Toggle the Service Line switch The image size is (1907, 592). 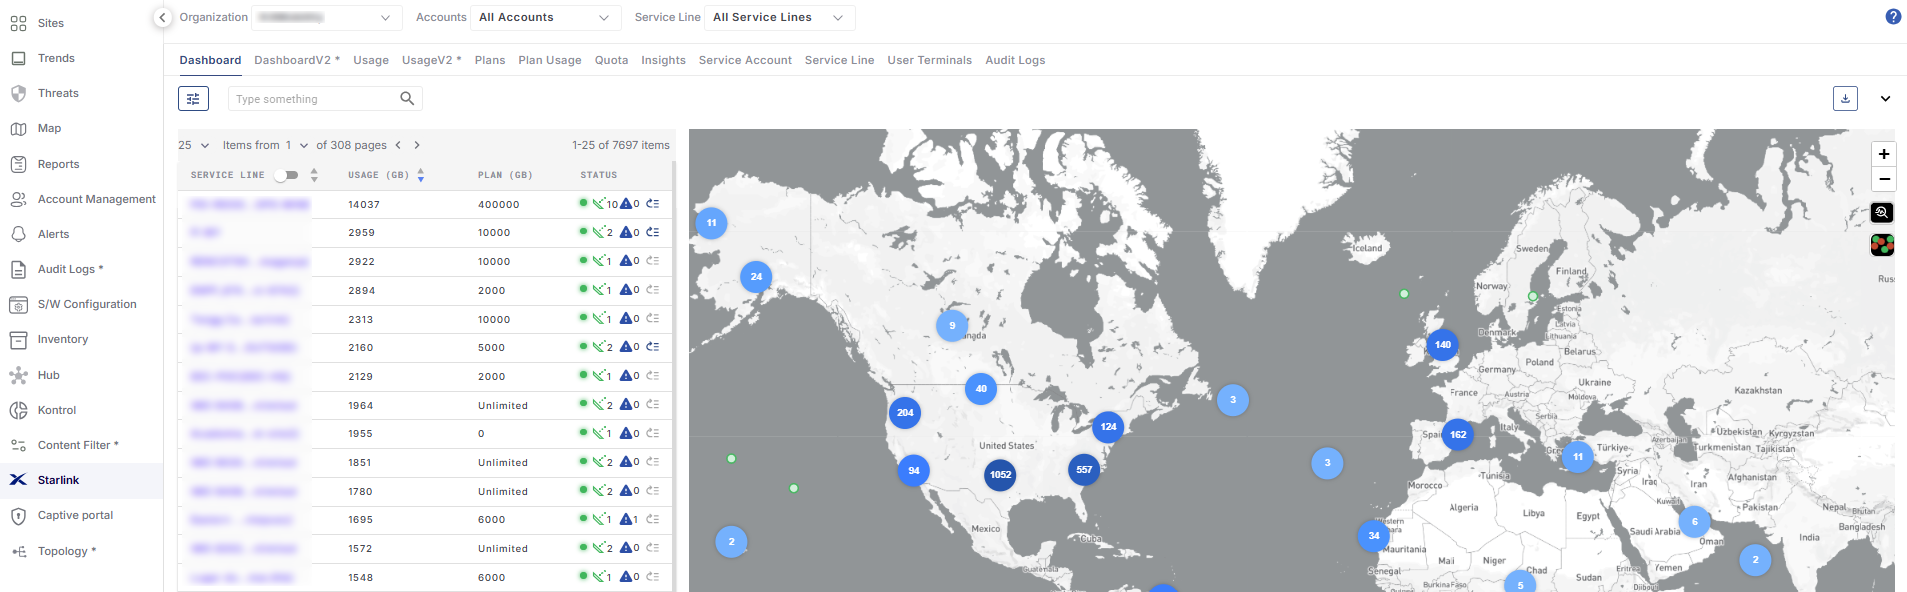point(287,175)
